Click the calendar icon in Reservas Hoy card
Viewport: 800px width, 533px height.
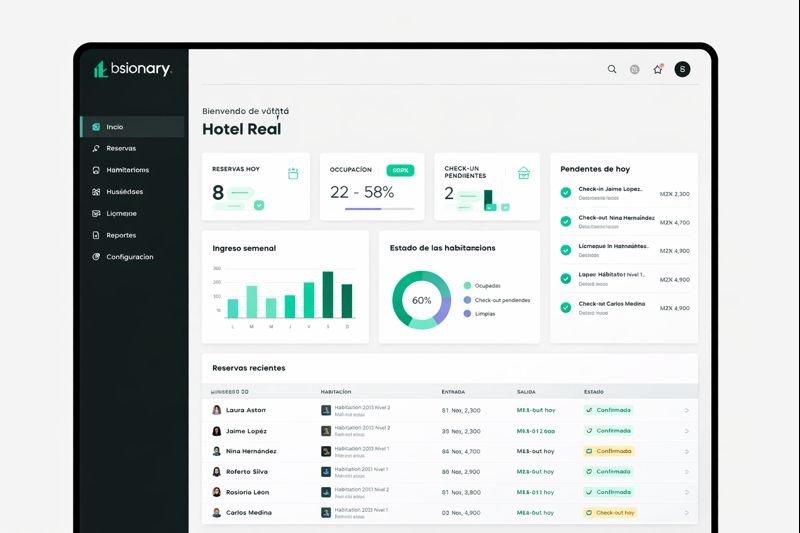(293, 173)
